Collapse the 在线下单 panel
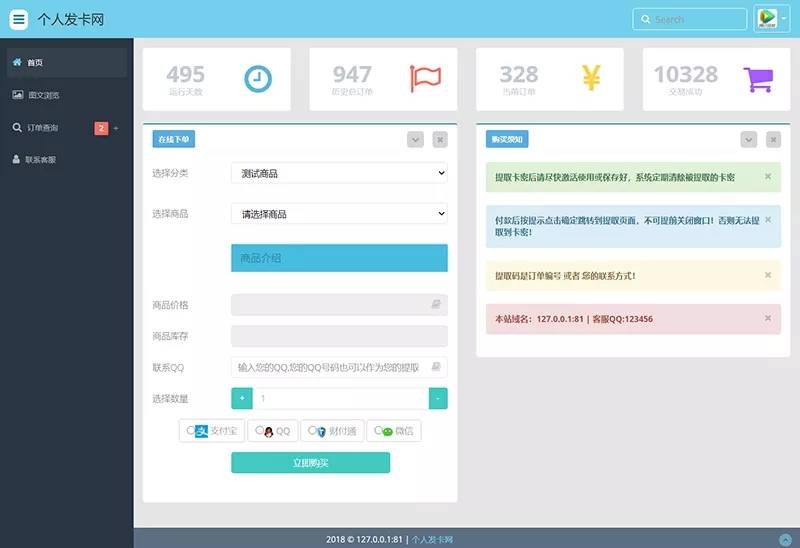This screenshot has width=800, height=548. point(416,140)
